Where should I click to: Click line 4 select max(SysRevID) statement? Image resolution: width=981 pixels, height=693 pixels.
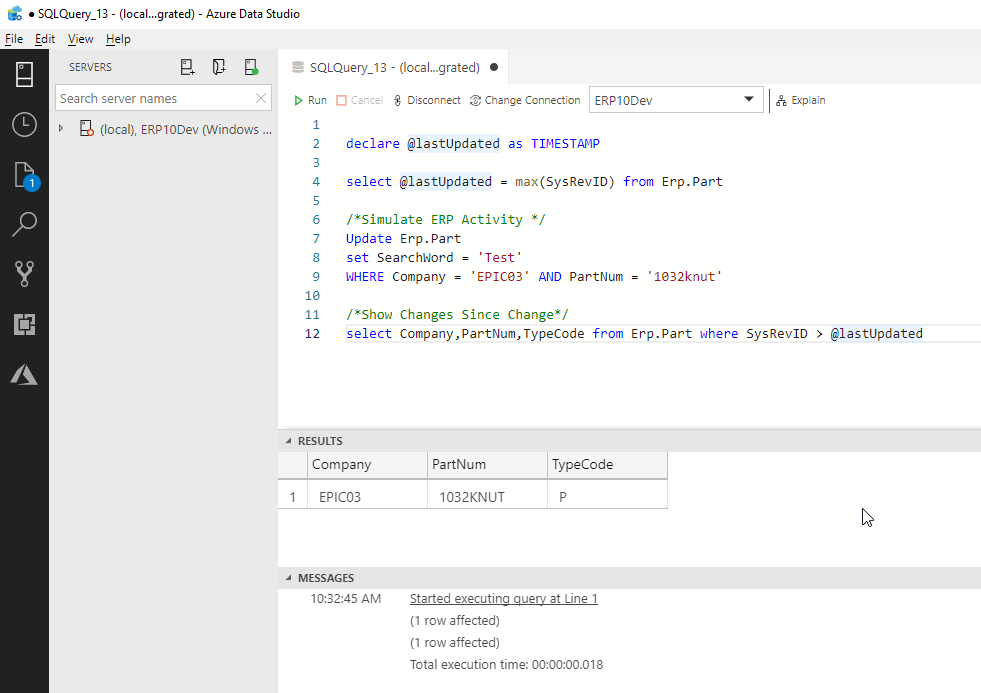click(534, 182)
